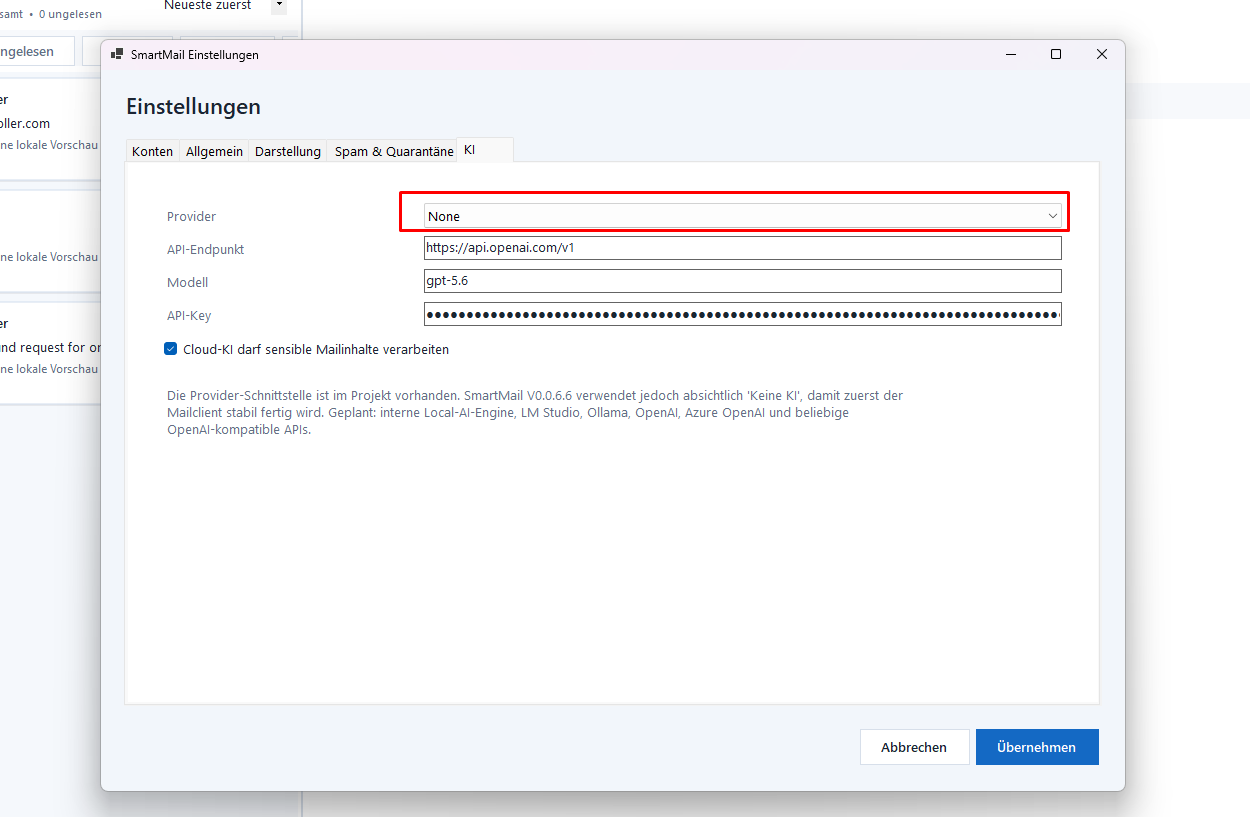The width and height of the screenshot is (1250, 817).
Task: Switch to the Darstellung tab
Action: coord(288,152)
